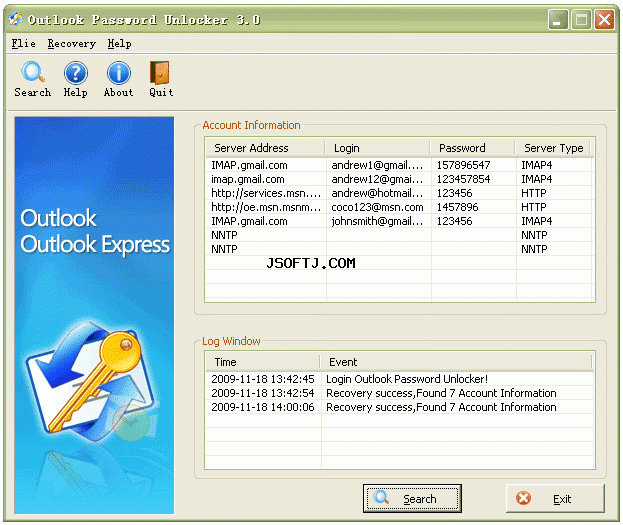Open the Recovery menu
The width and height of the screenshot is (623, 525).
72,43
